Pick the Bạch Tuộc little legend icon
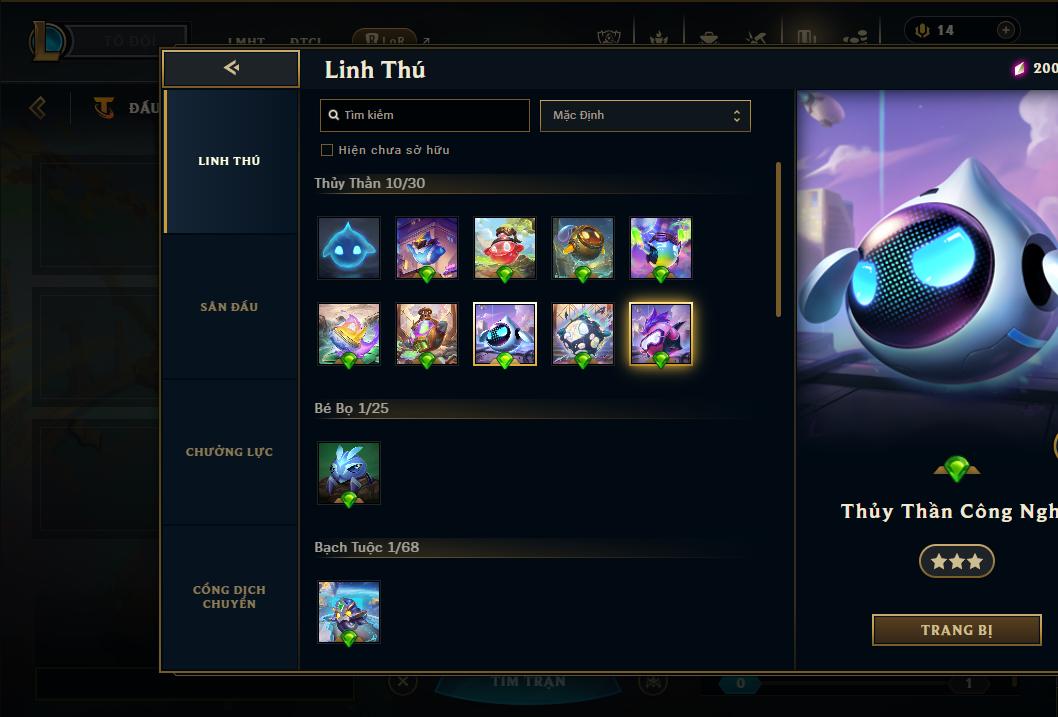 349,612
